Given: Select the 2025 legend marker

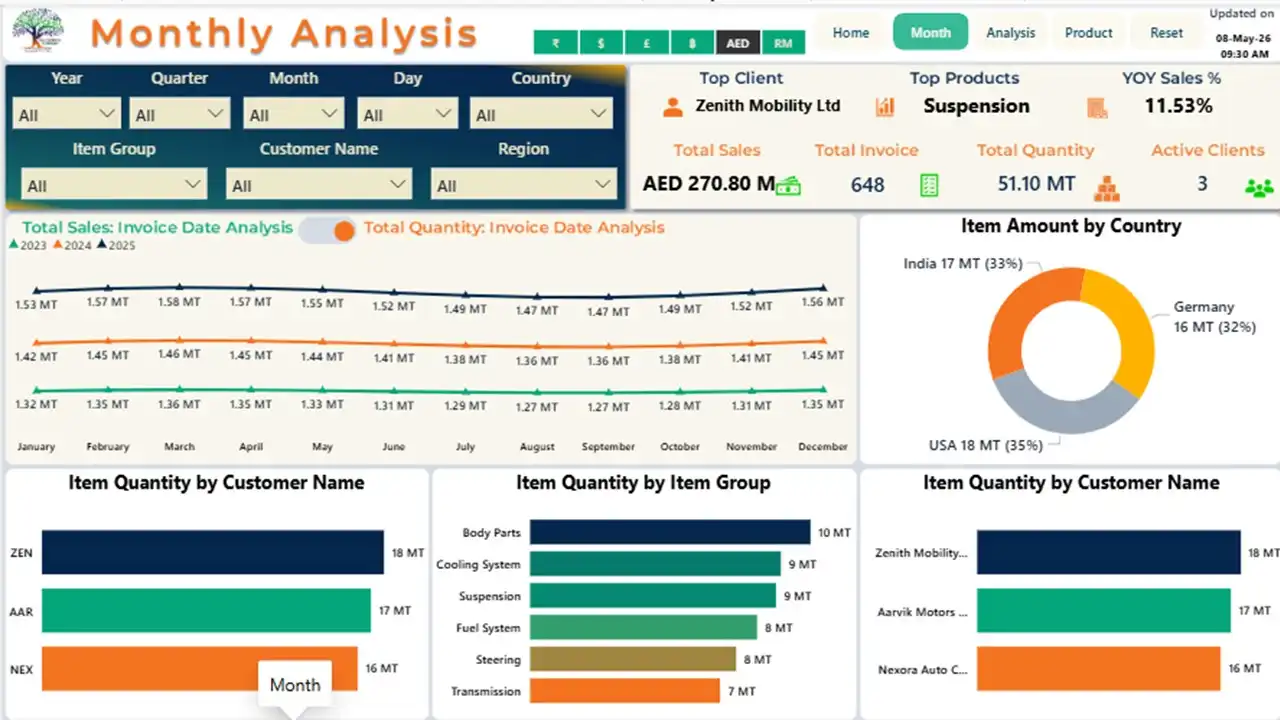Looking at the screenshot, I should coord(102,245).
